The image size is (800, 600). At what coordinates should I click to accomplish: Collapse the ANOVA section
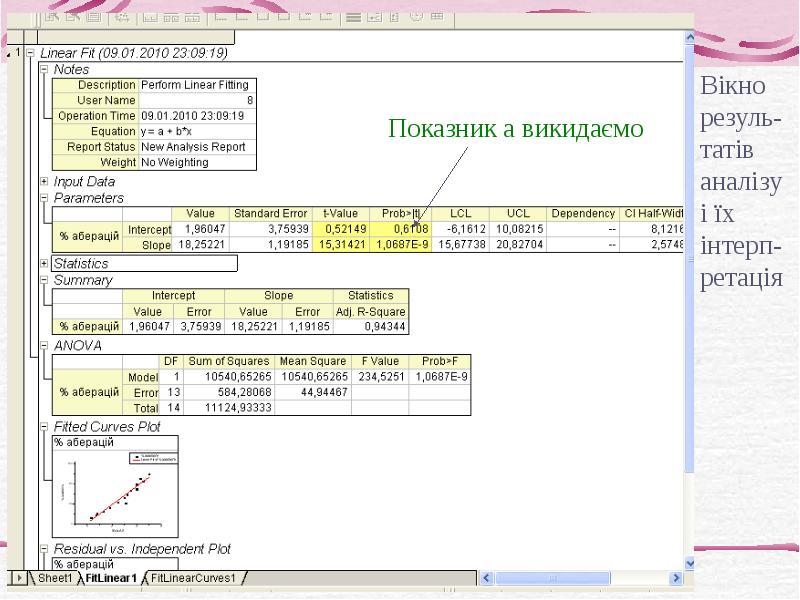coord(43,346)
